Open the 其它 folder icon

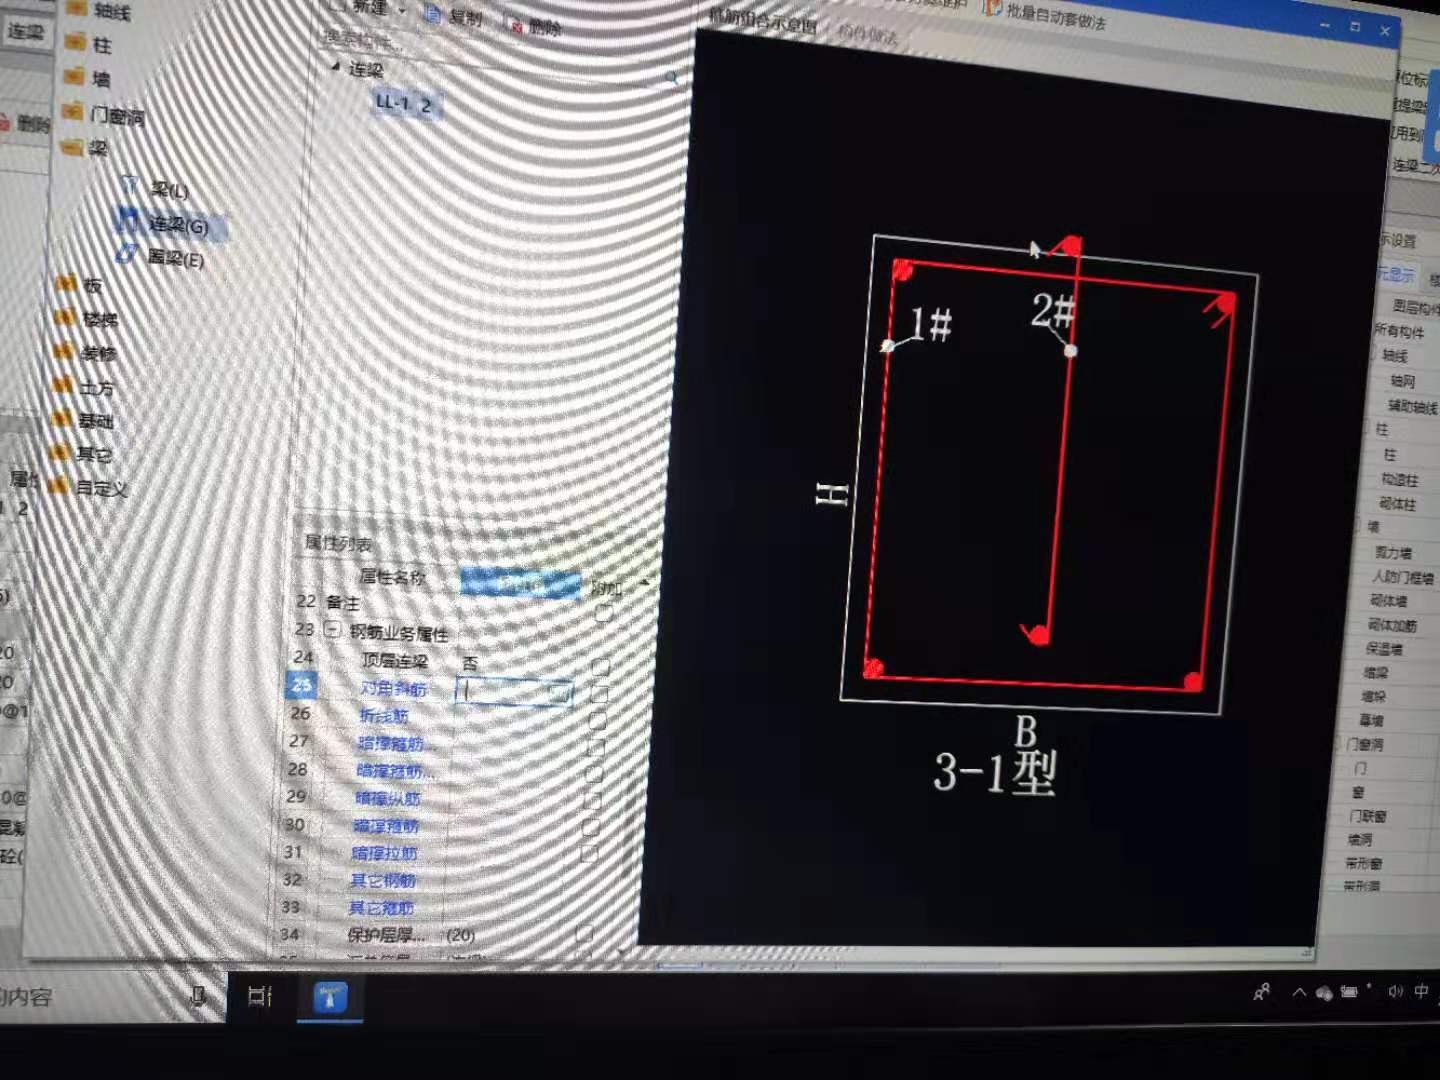(x=60, y=454)
